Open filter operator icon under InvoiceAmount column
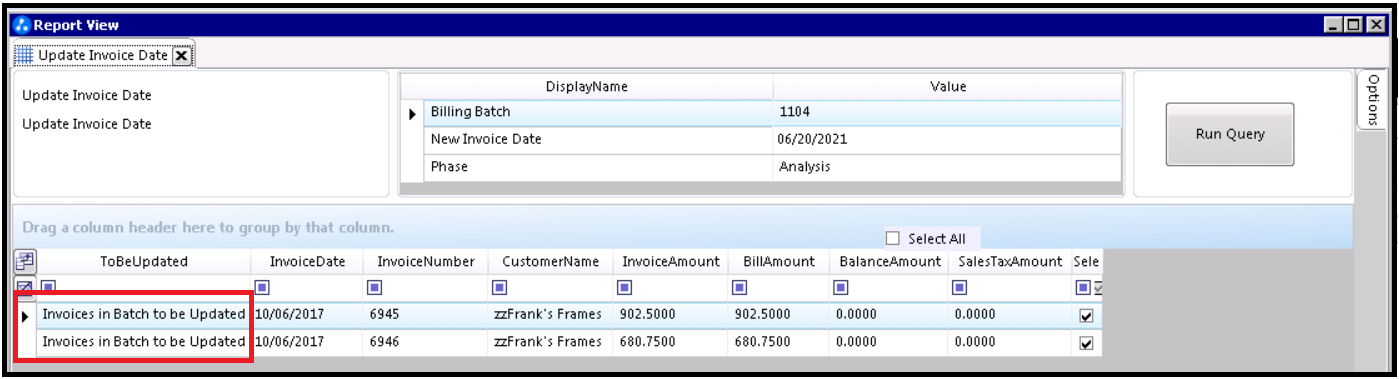The width and height of the screenshot is (1399, 379). (625, 288)
